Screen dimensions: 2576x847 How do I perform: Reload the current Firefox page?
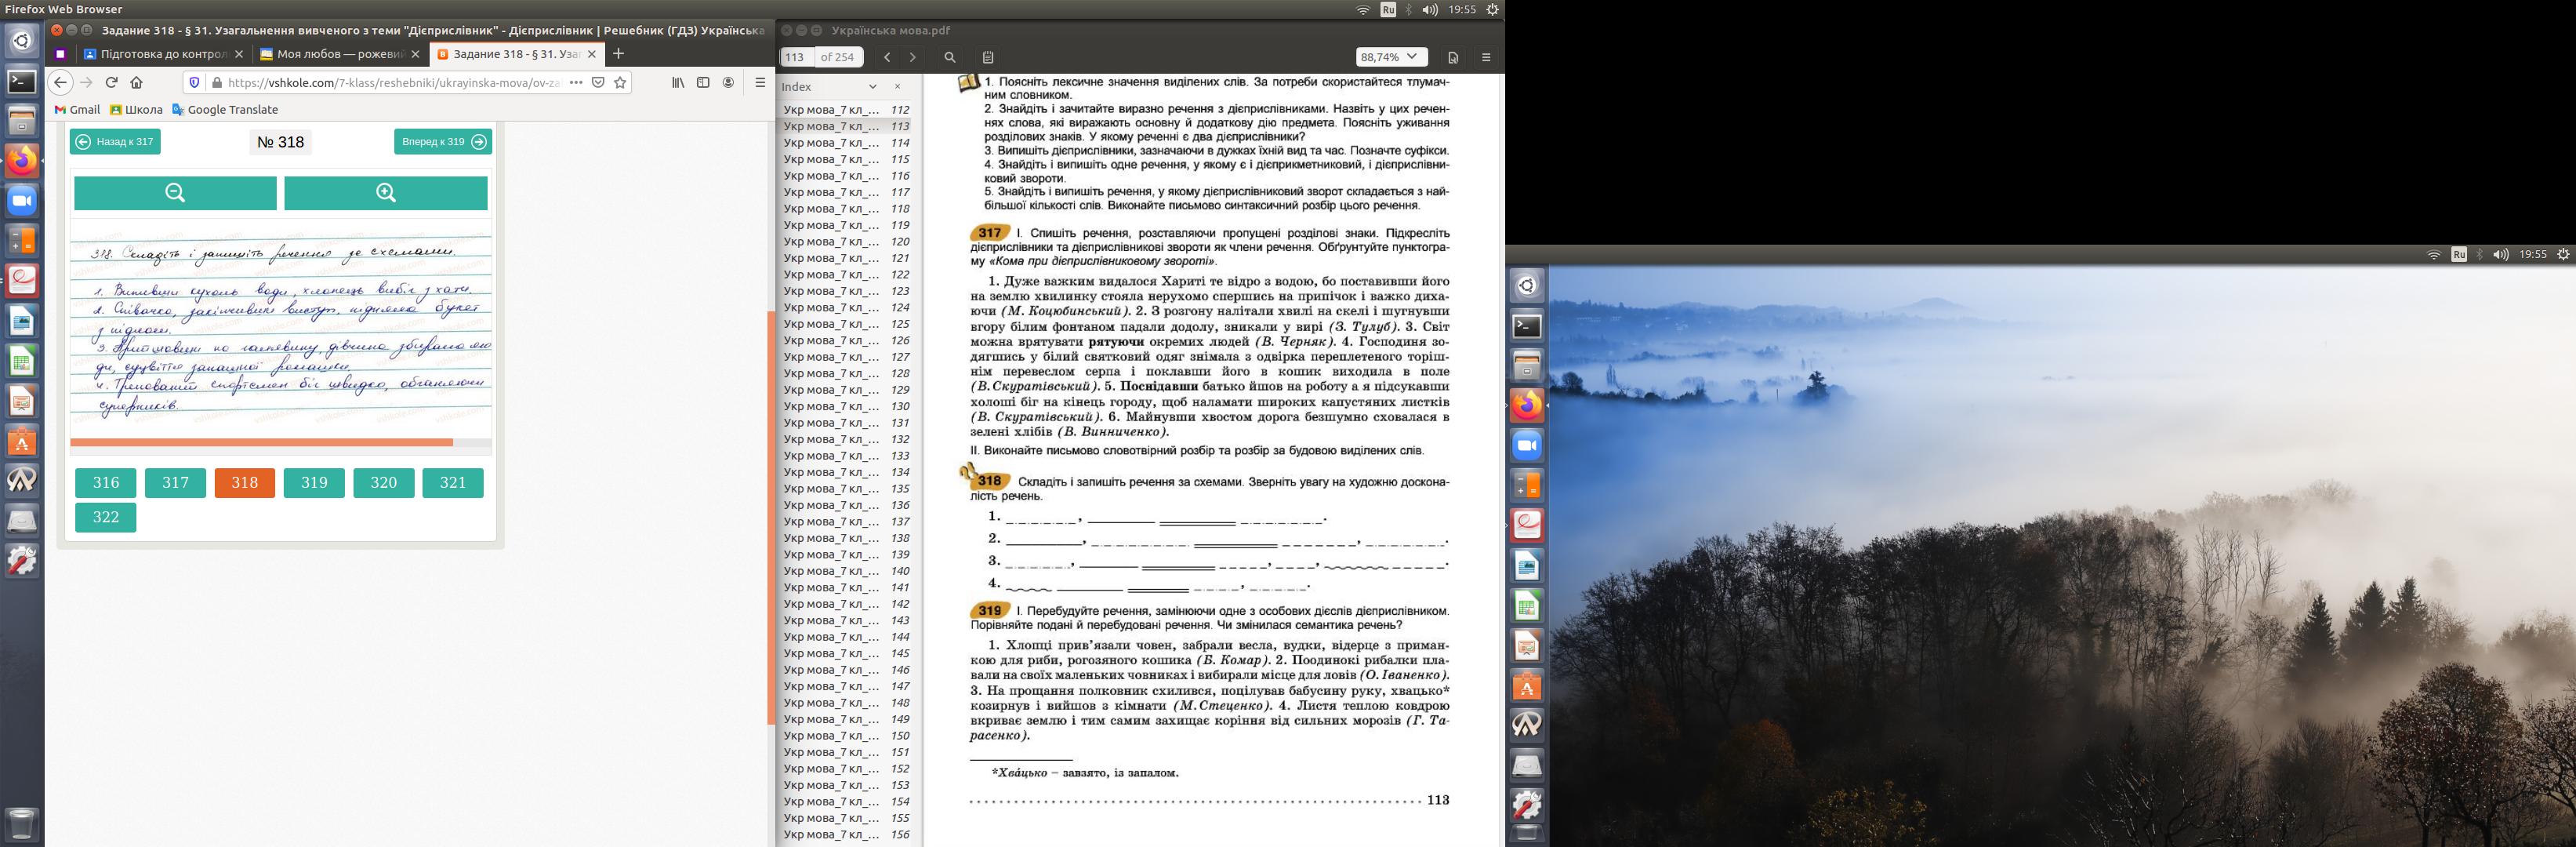[111, 83]
